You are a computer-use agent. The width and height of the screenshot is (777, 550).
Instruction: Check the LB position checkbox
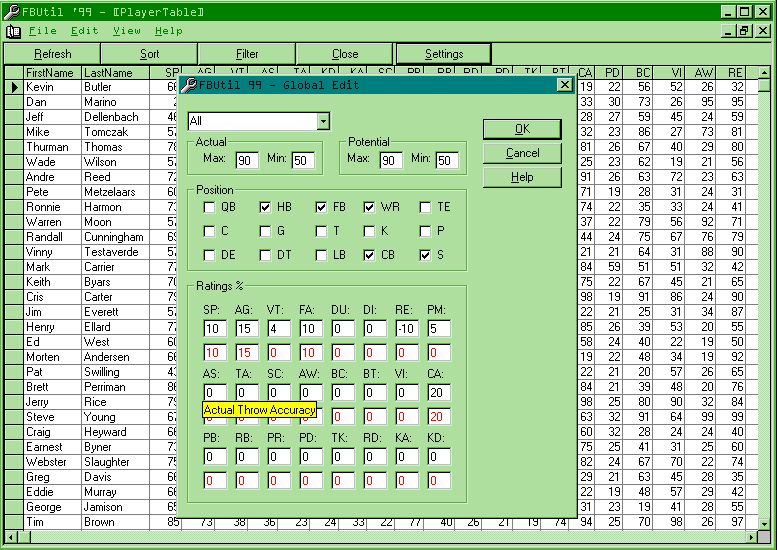point(321,255)
